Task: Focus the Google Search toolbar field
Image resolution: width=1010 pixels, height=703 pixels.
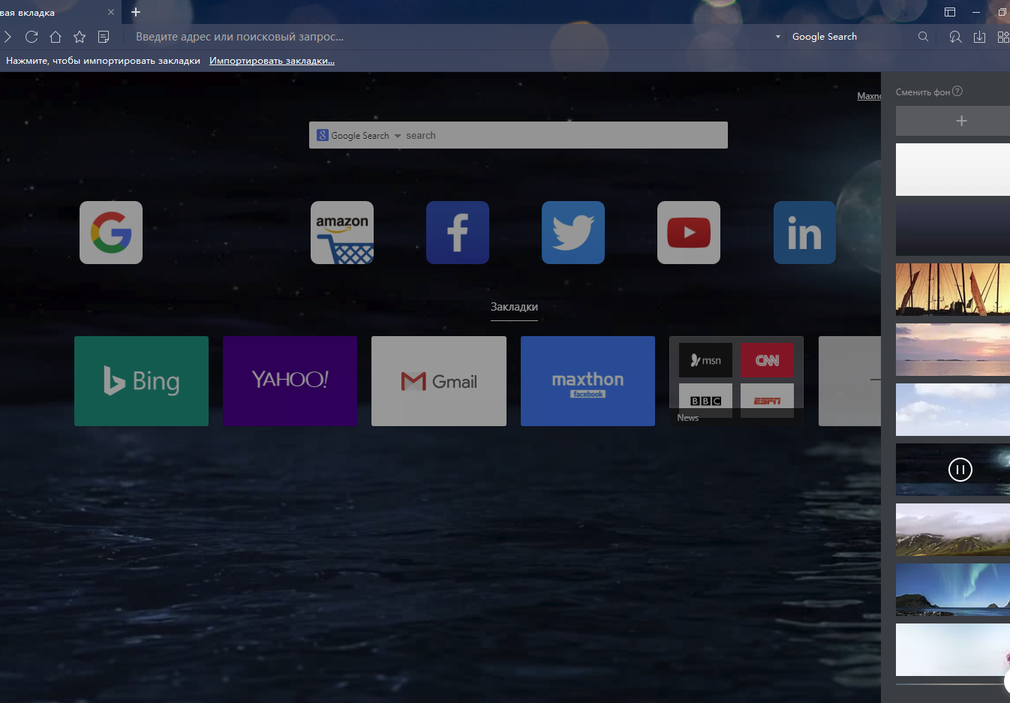Action: click(x=850, y=37)
